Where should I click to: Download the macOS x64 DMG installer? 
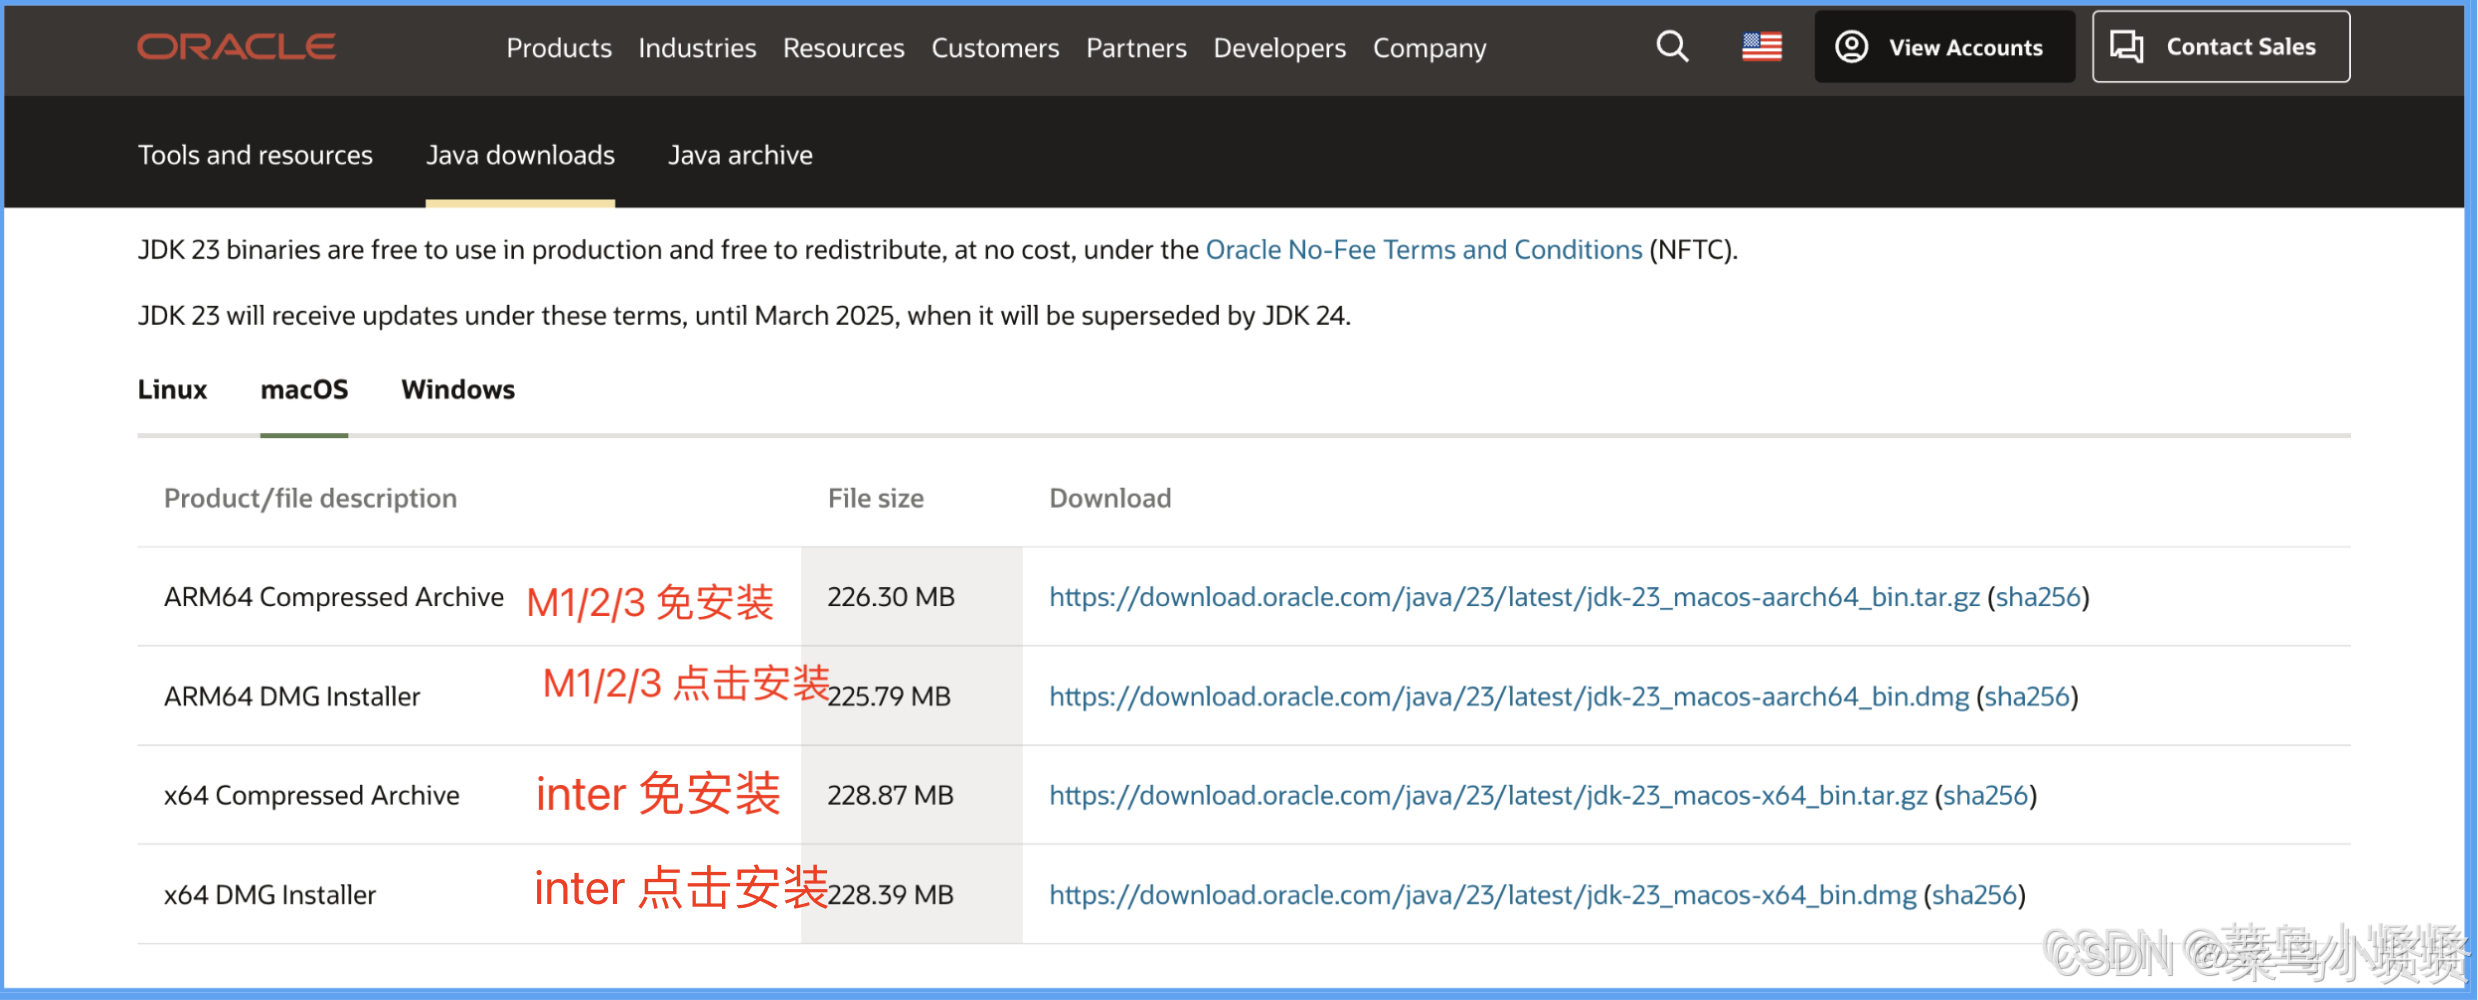[x=1483, y=894]
